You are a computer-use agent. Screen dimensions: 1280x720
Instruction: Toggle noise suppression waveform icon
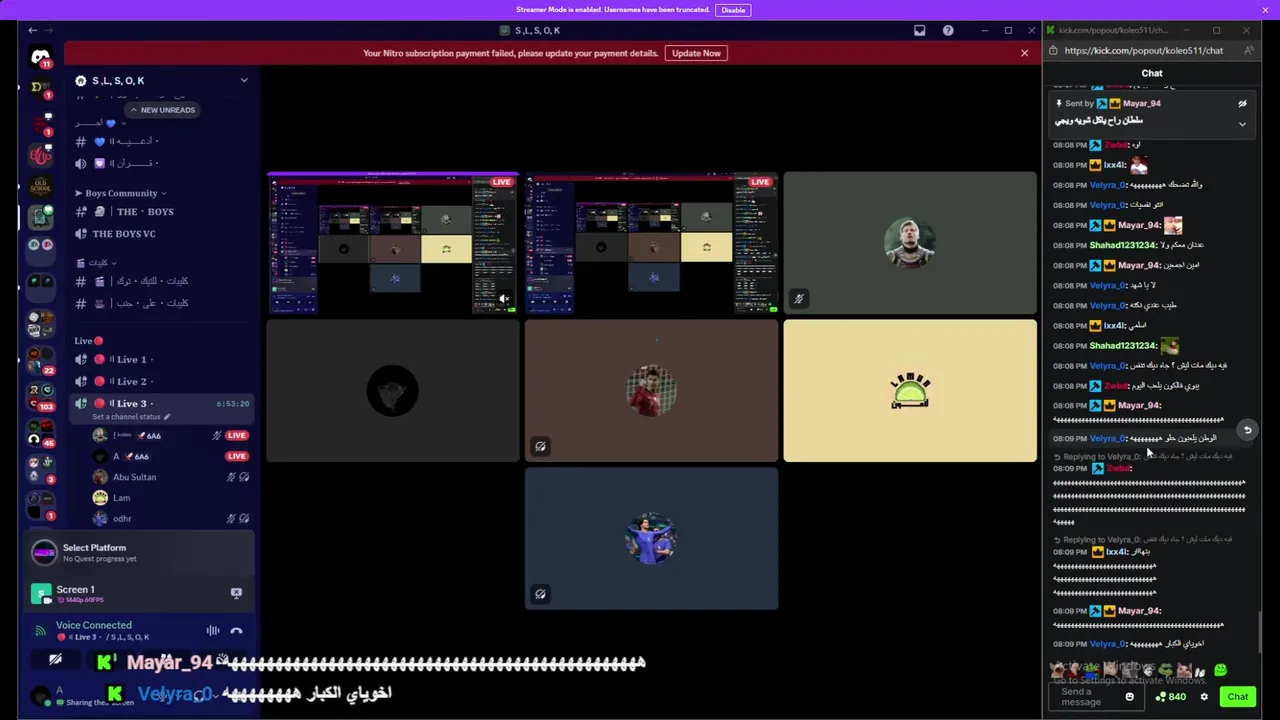click(212, 631)
